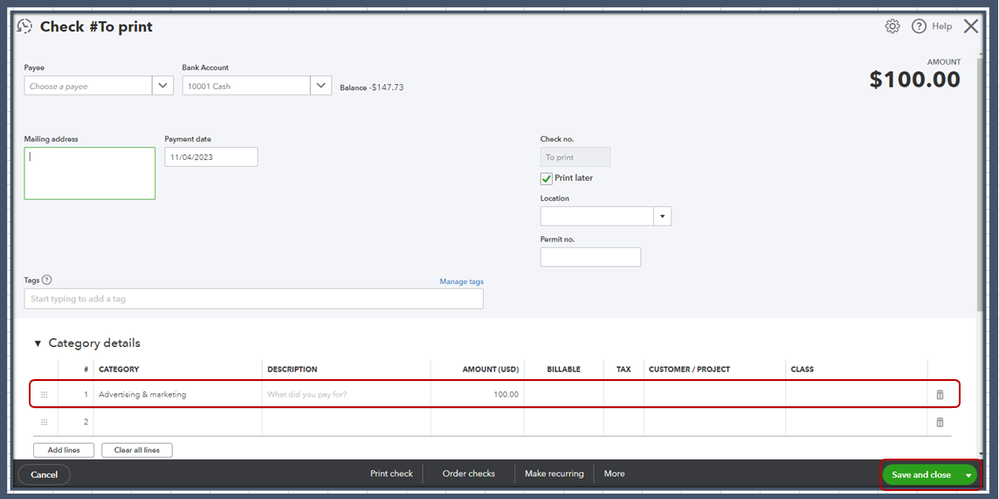Click drag handle of line 1

[44, 394]
